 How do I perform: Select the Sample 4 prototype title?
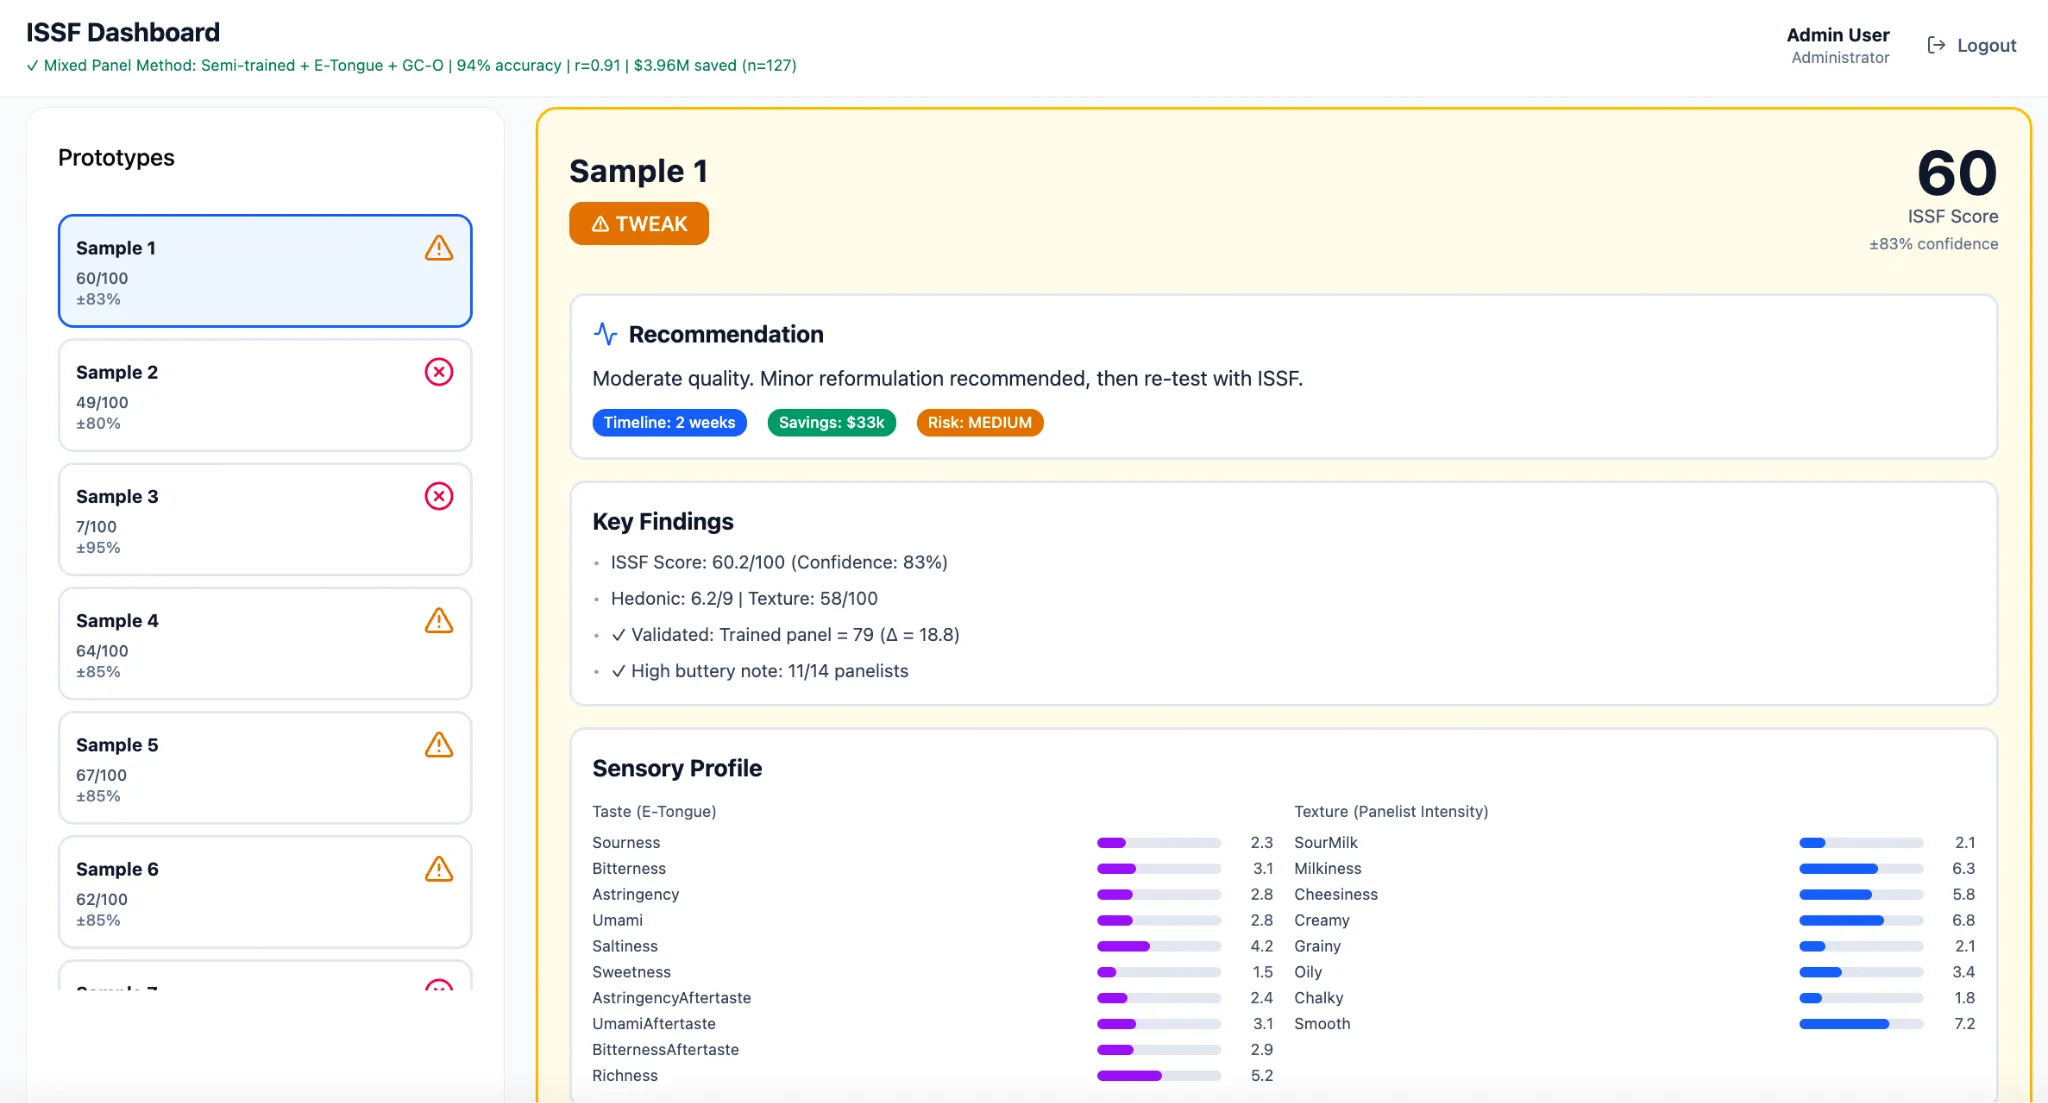pyautogui.click(x=117, y=621)
